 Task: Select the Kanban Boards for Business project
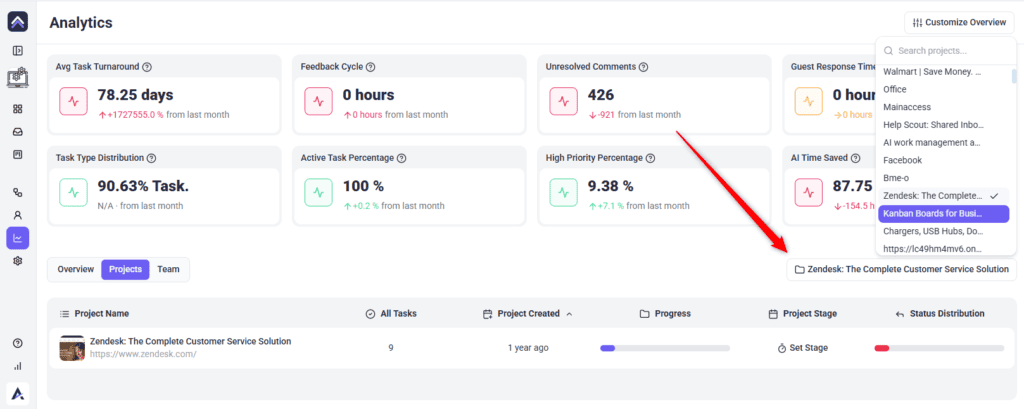click(944, 214)
